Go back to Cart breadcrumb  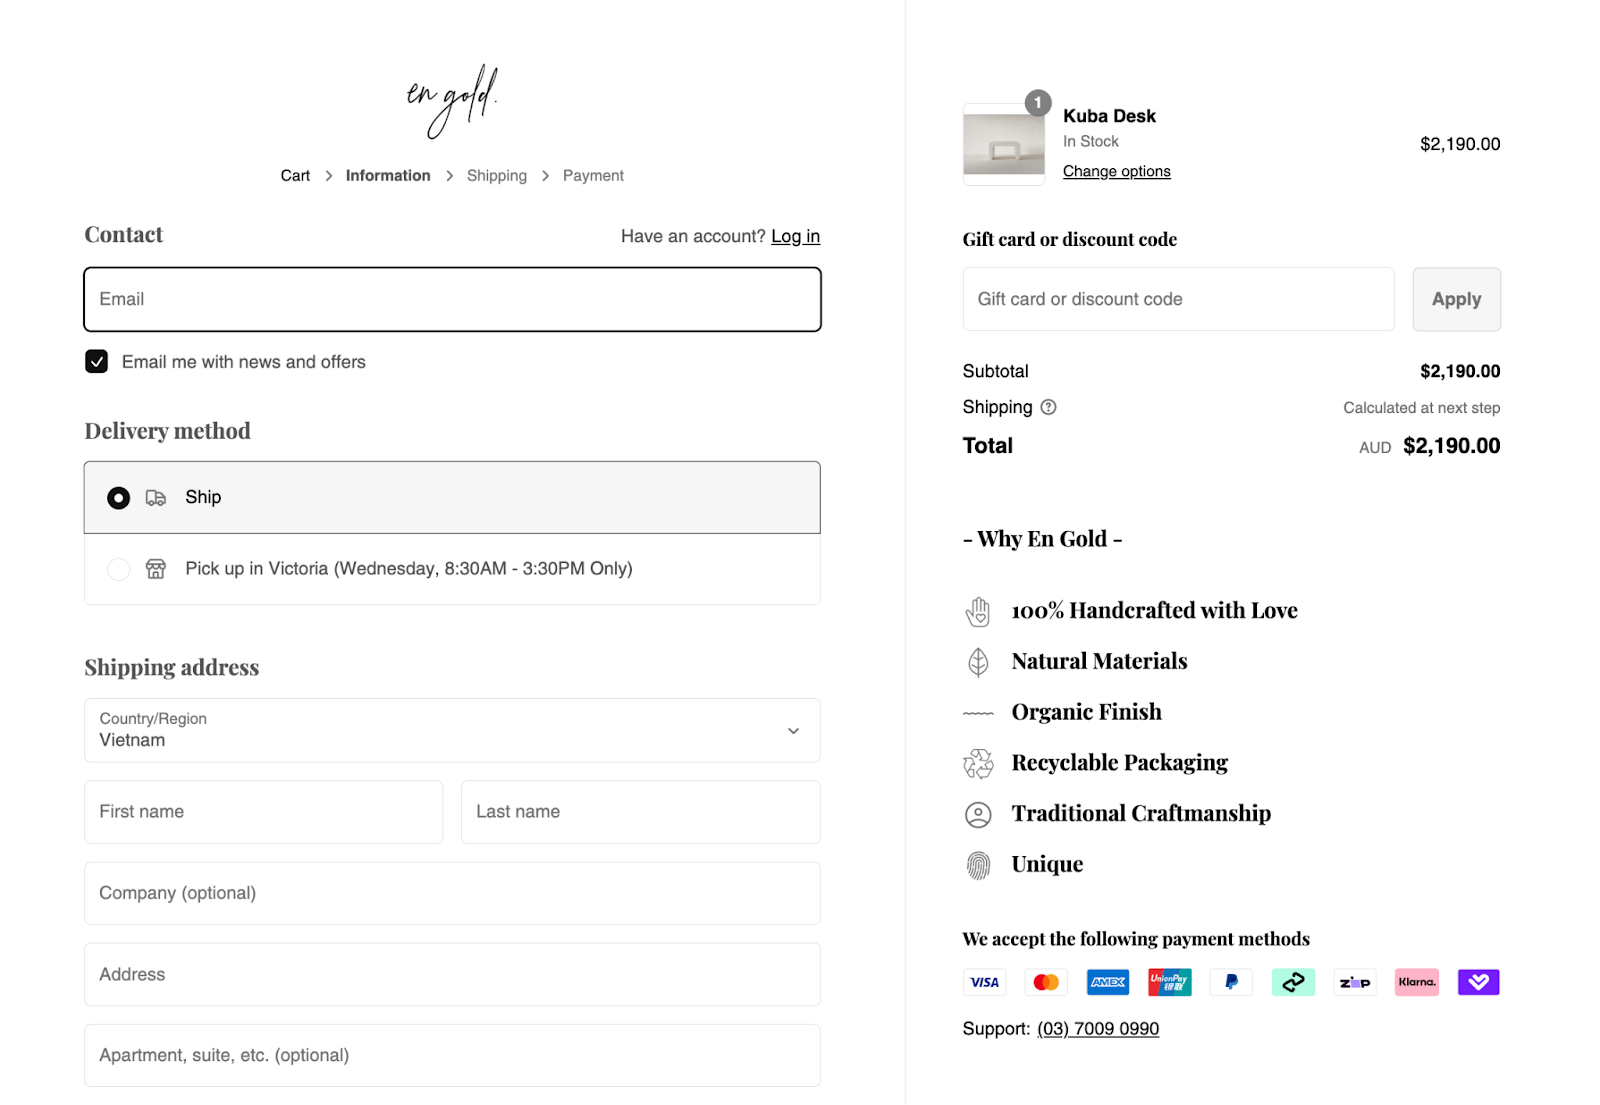pyautogui.click(x=295, y=175)
